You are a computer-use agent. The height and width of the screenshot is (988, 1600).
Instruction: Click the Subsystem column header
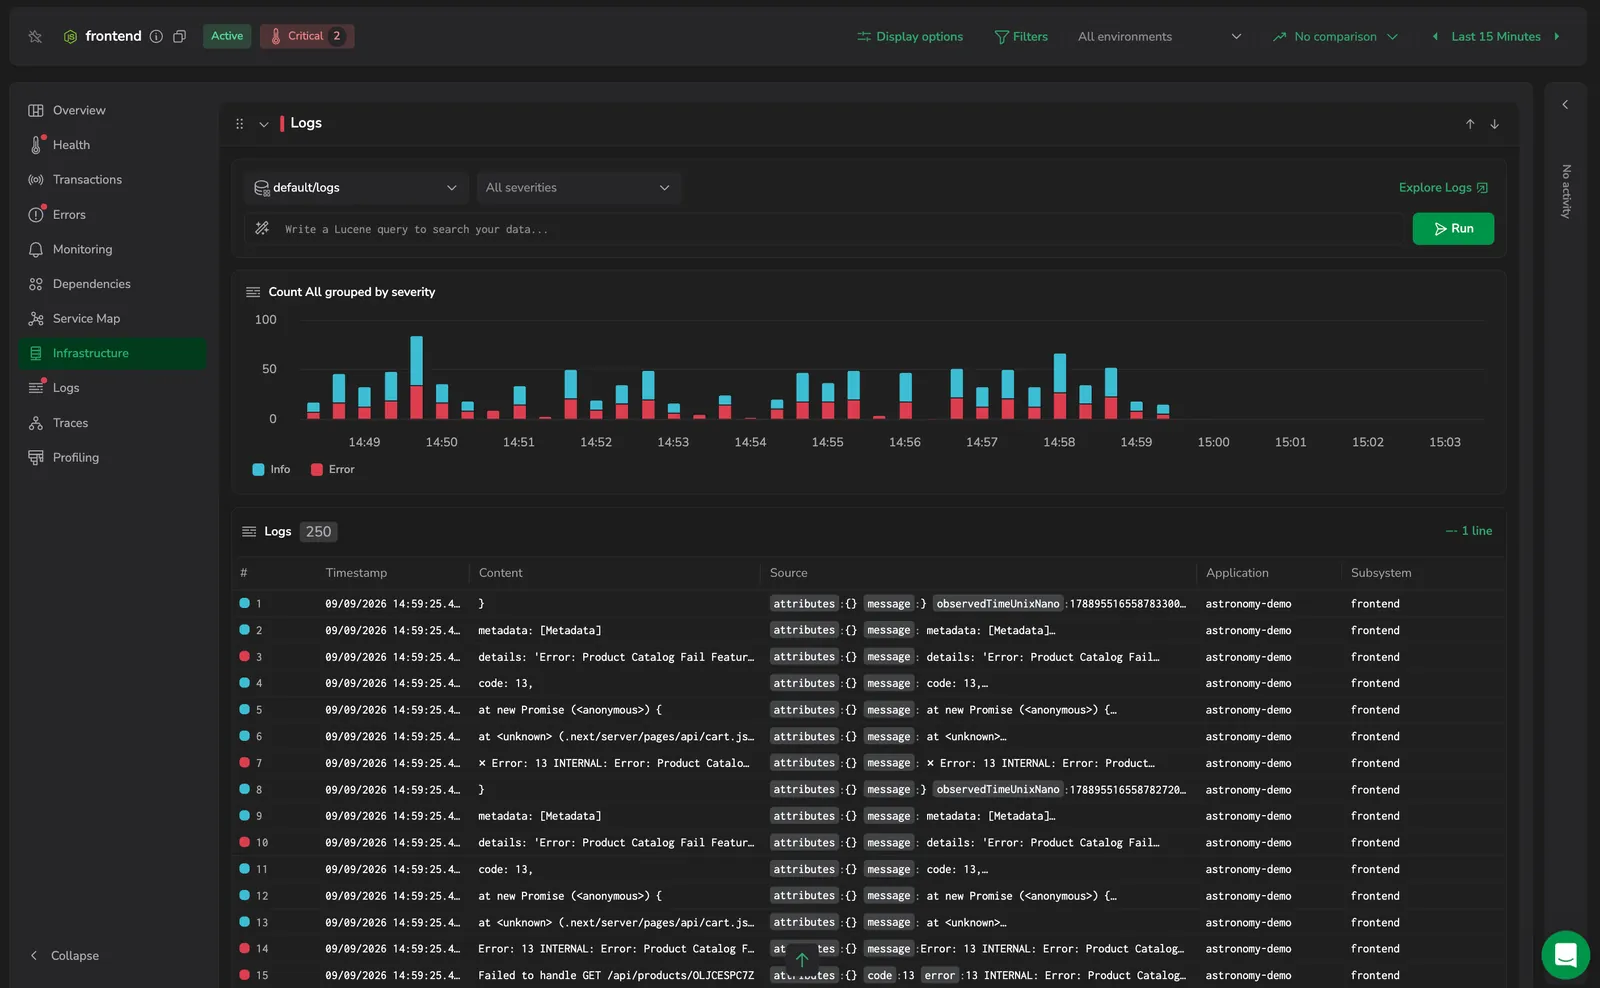coord(1381,573)
